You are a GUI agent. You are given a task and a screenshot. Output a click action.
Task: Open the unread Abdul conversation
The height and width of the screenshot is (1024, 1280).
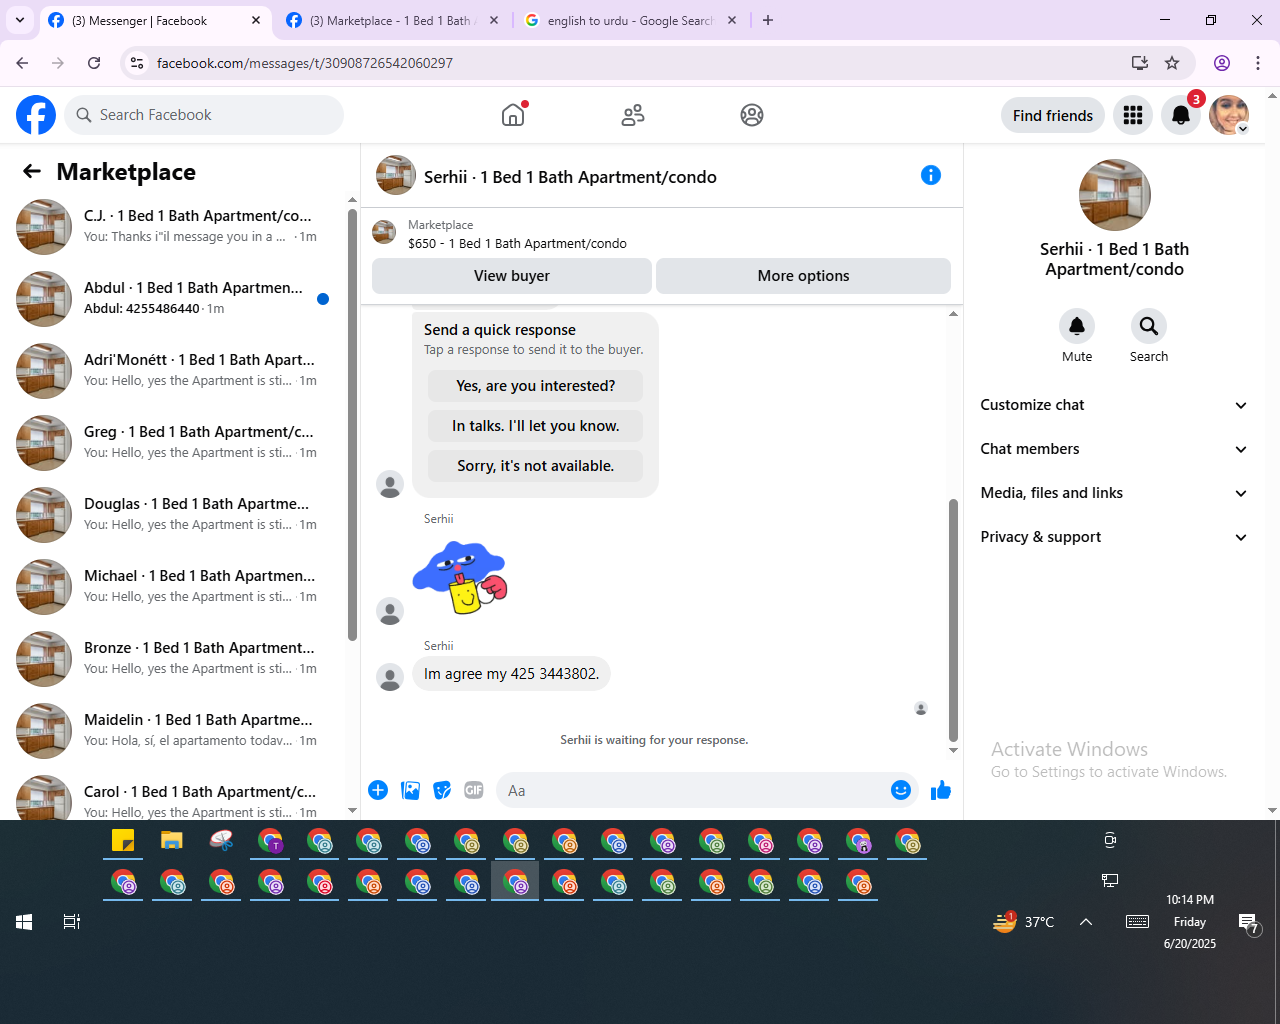(175, 299)
